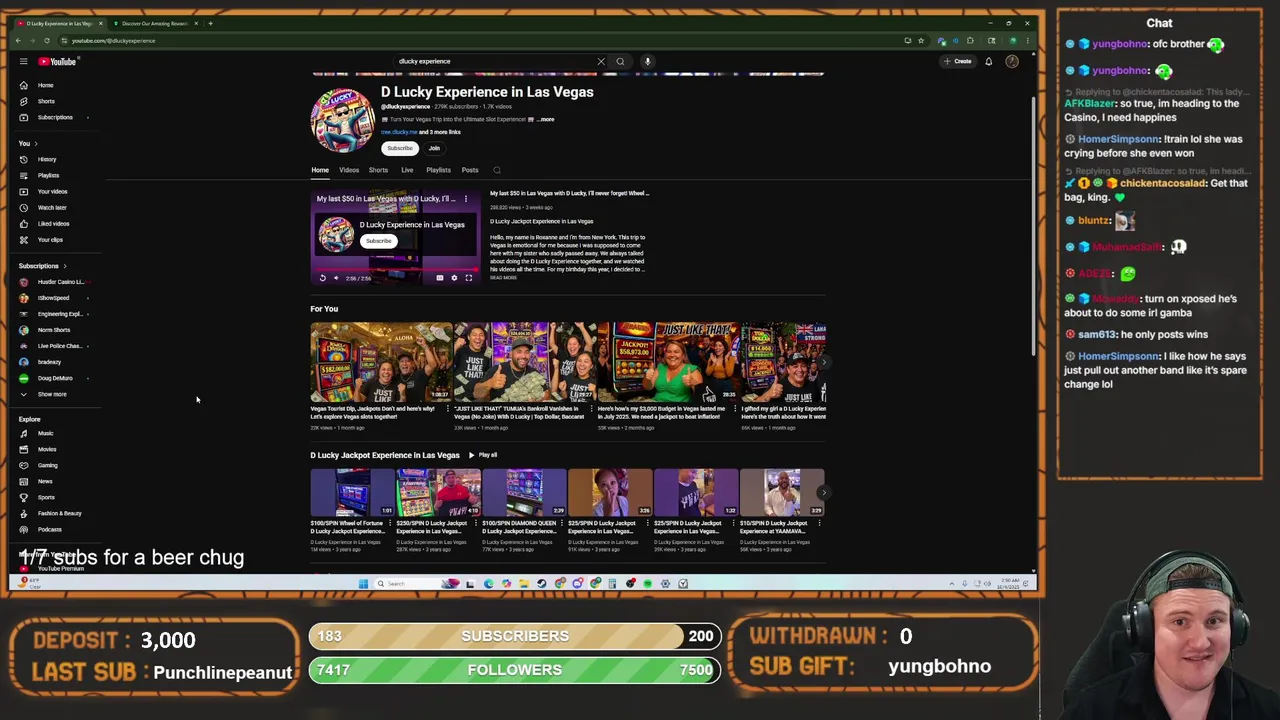Switch to the channel Videos tab
Screen dimensions: 1280x720
coord(349,170)
